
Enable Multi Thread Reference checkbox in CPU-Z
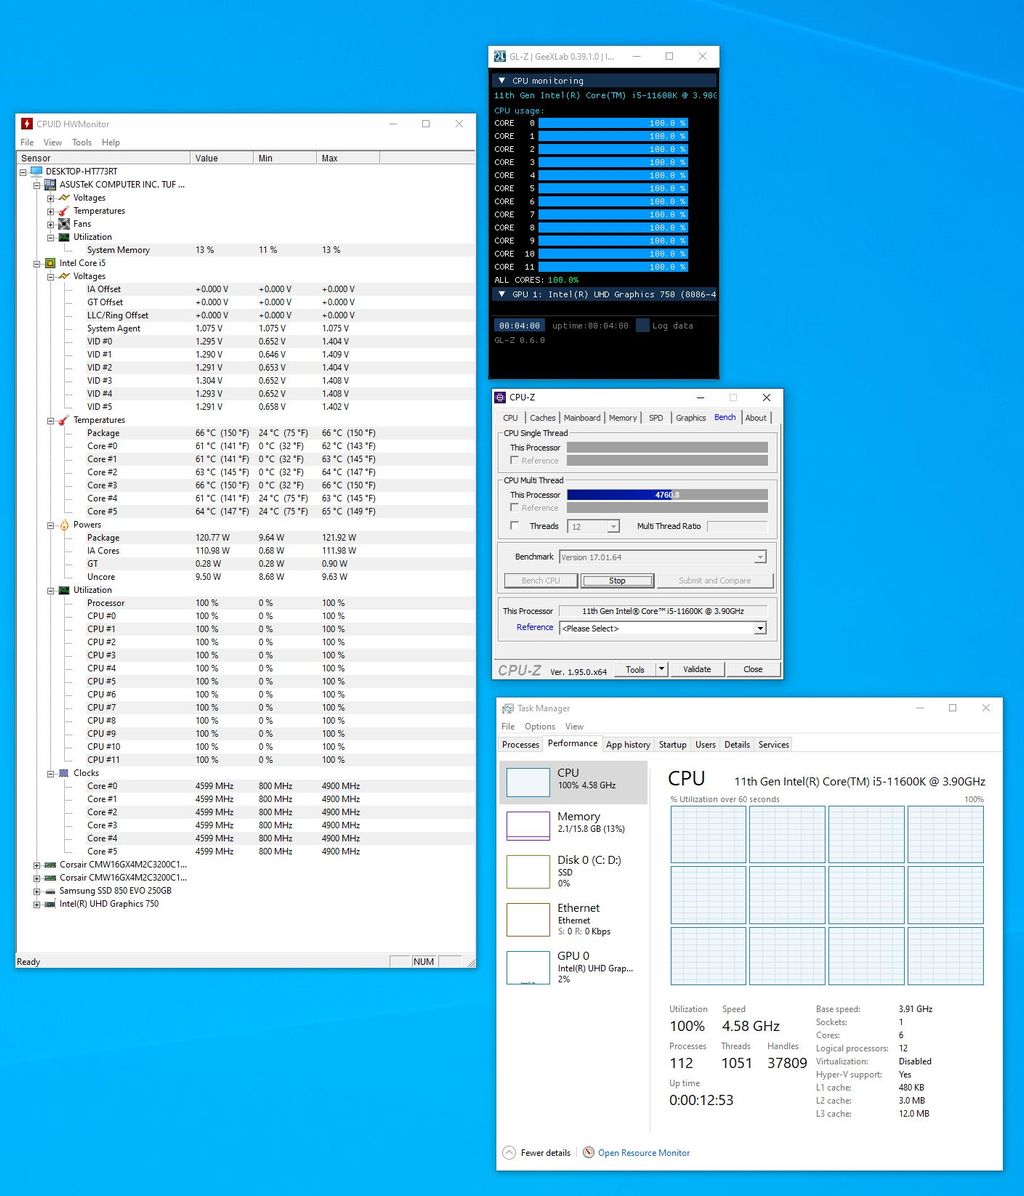point(515,508)
